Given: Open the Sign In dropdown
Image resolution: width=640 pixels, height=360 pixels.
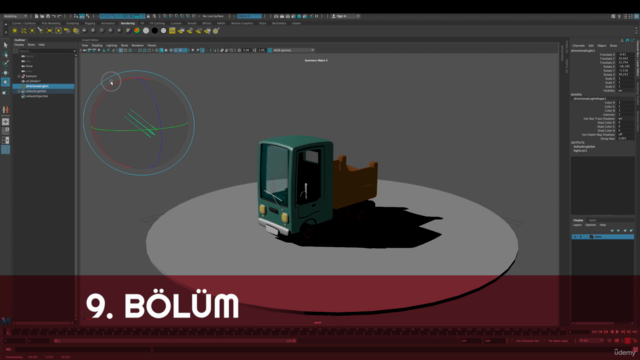Looking at the screenshot, I should click(345, 16).
